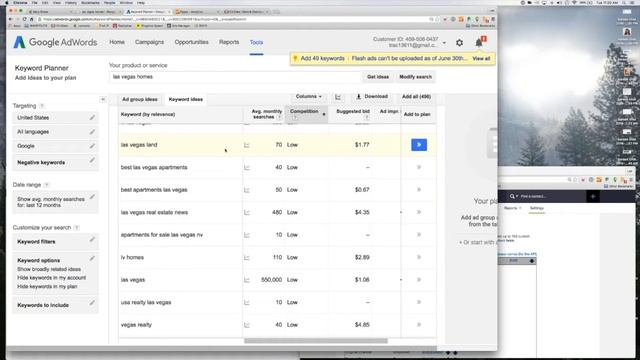
Task: Select the Tools tab
Action: pos(256,42)
